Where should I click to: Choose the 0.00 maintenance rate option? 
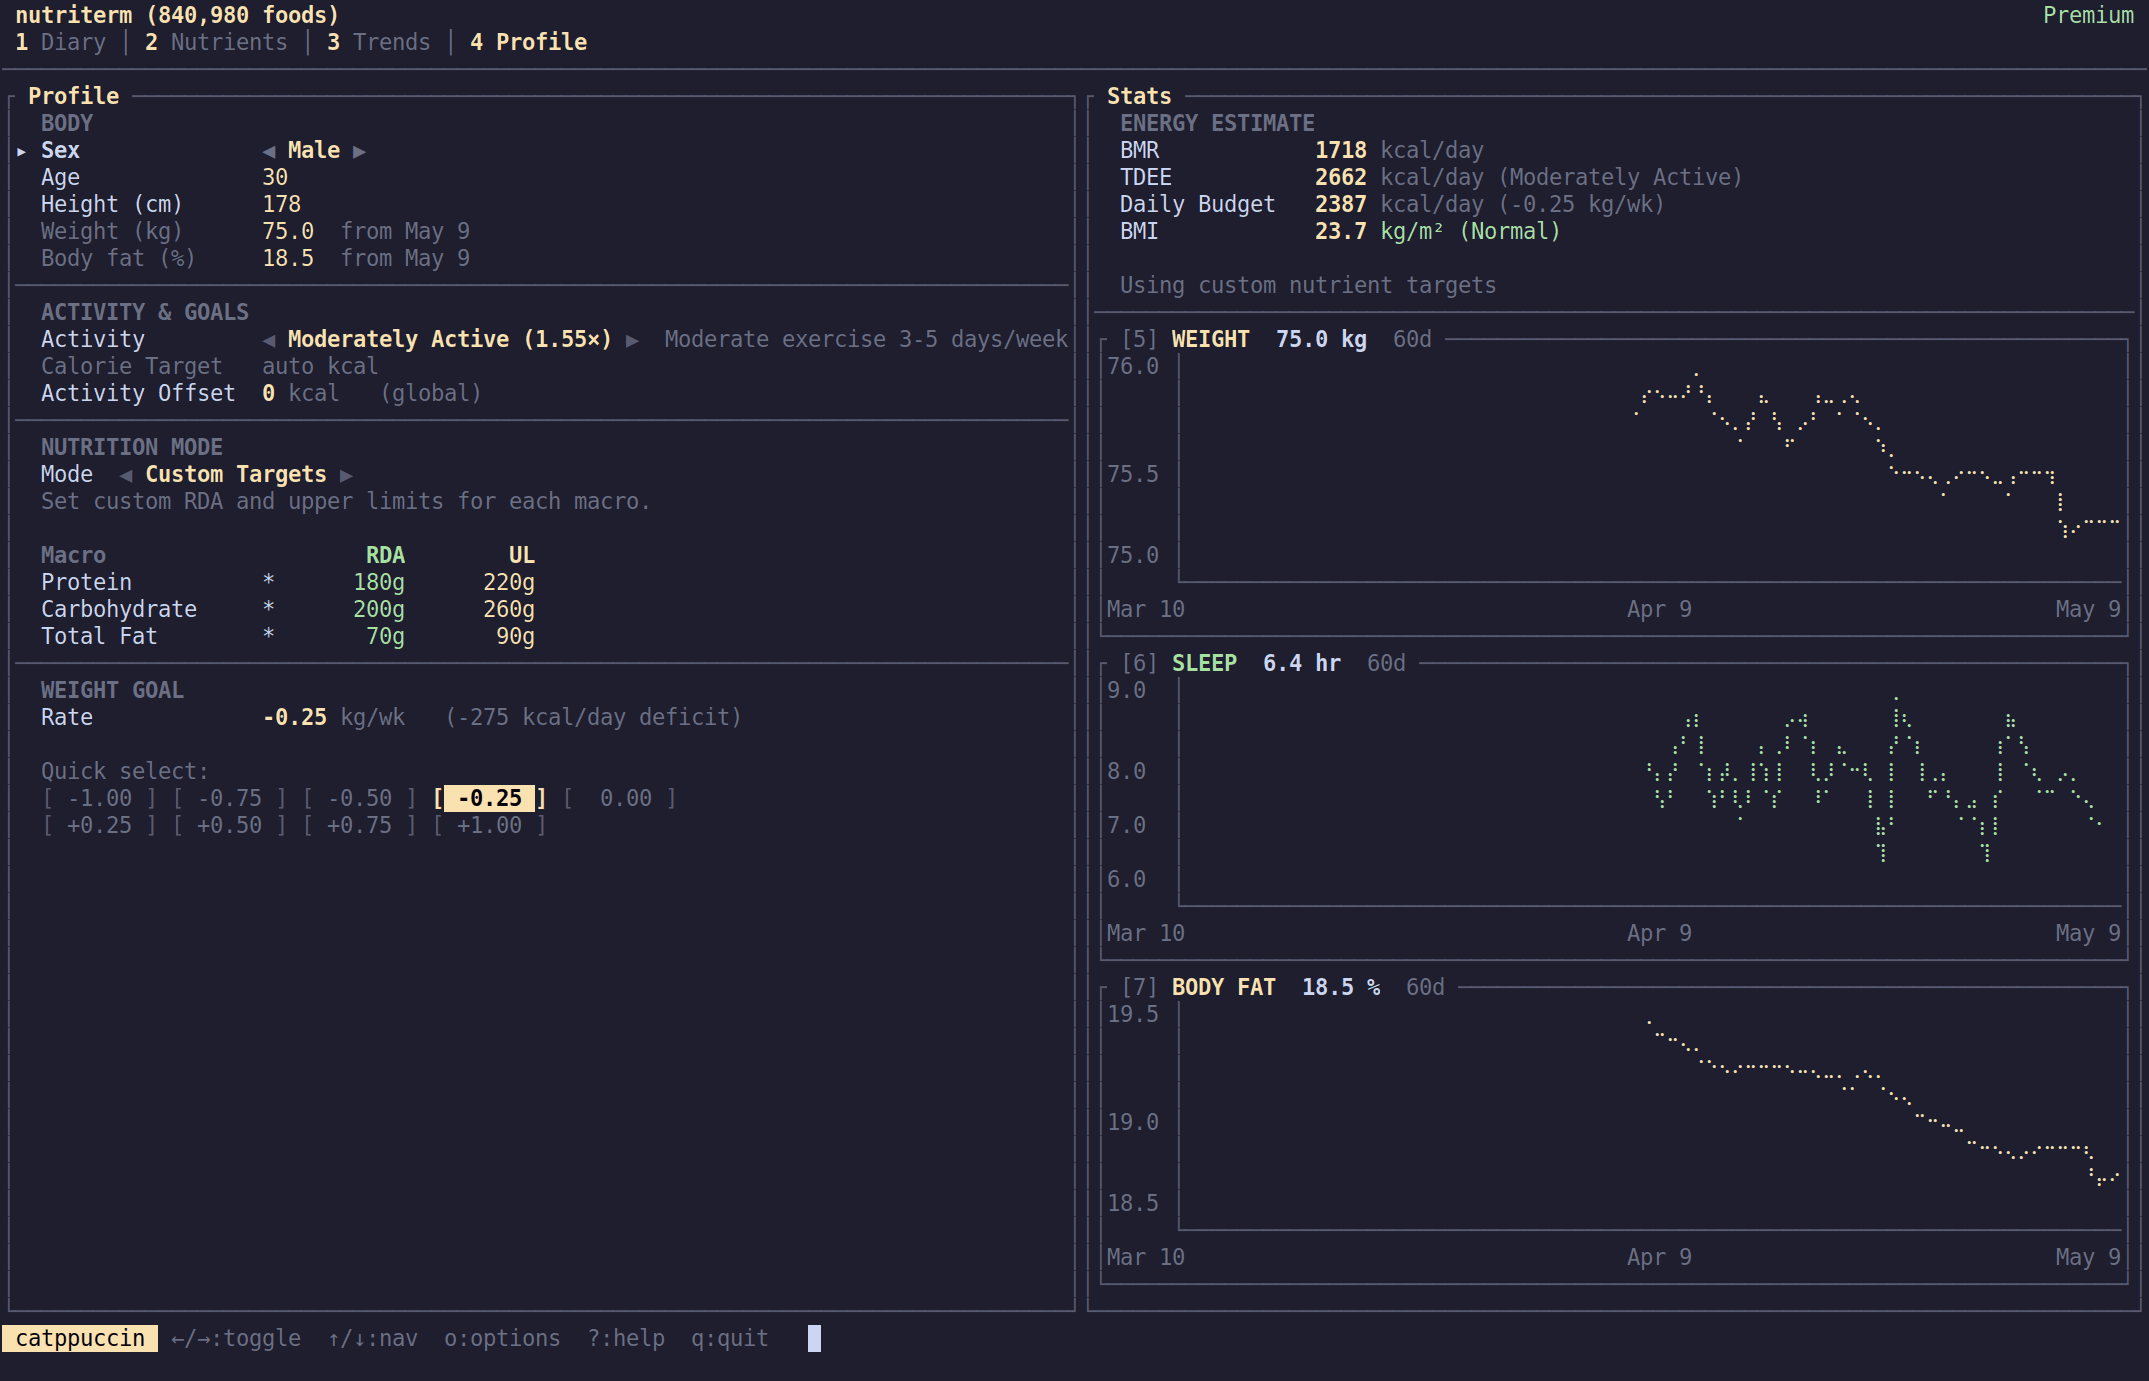(x=620, y=798)
